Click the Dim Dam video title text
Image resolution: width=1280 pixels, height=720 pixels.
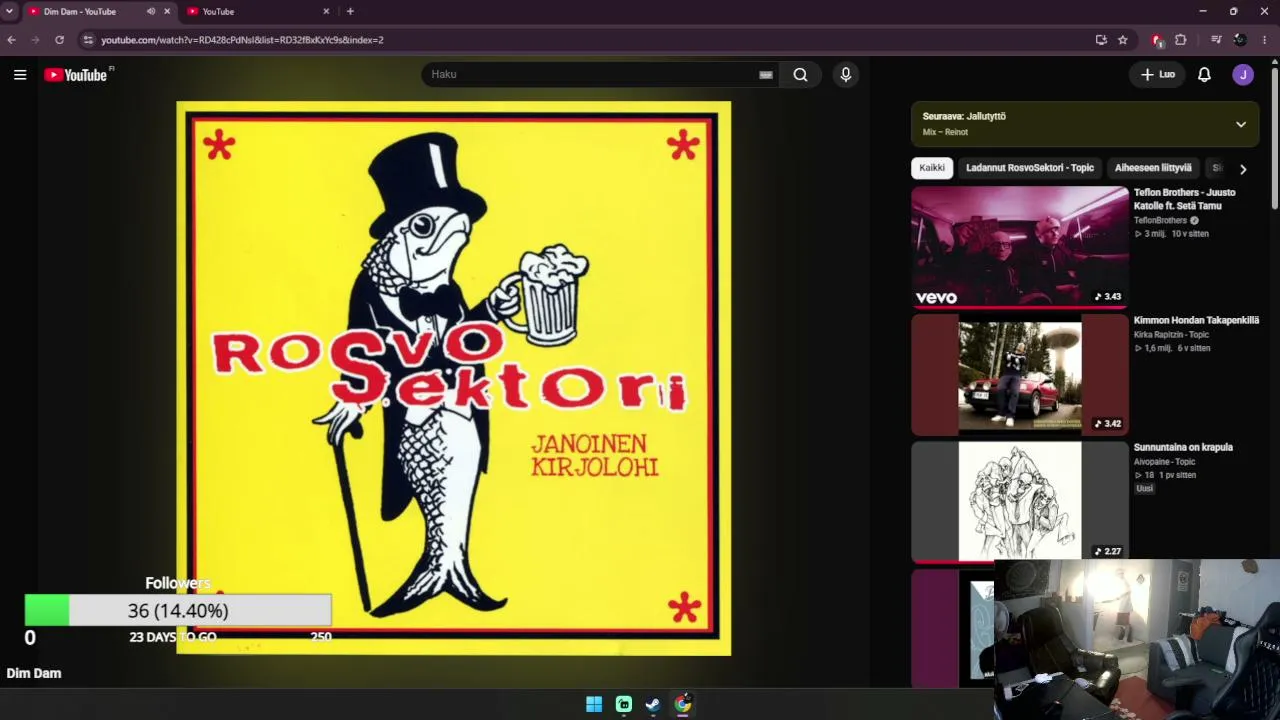point(34,674)
